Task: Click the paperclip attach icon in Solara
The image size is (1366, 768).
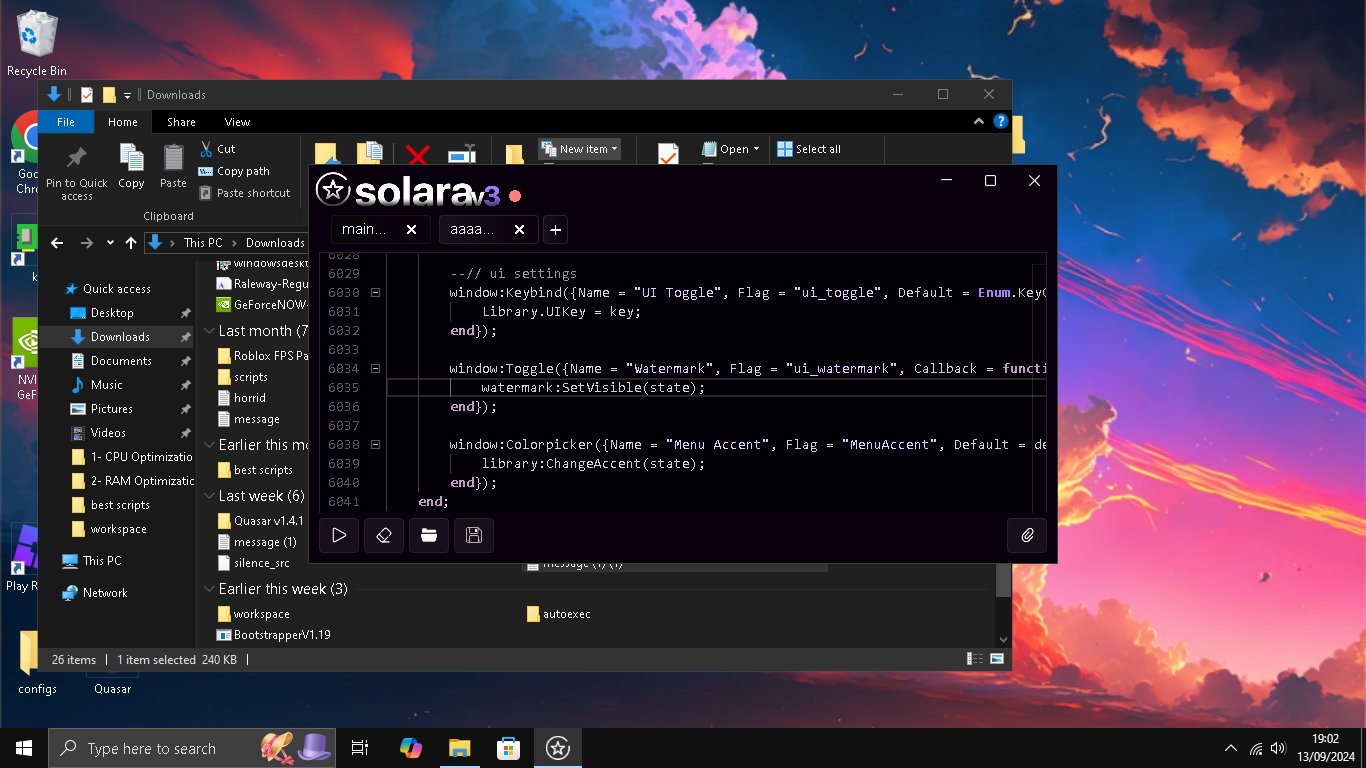Action: (1027, 535)
